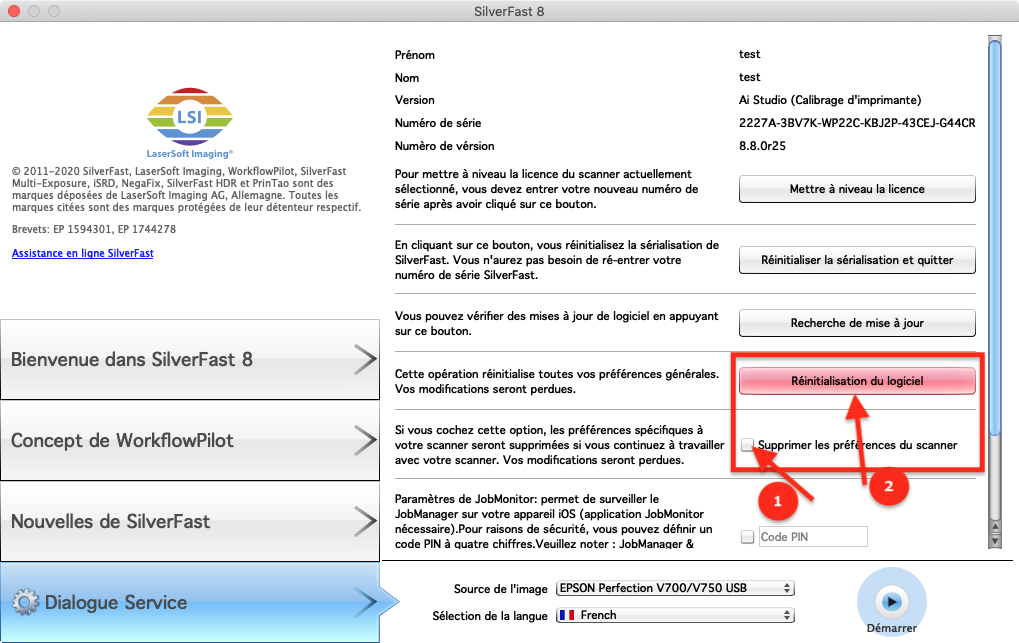This screenshot has height=643, width=1019.
Task: Click the red Réinitialisation du logiciel button
Action: tap(857, 381)
